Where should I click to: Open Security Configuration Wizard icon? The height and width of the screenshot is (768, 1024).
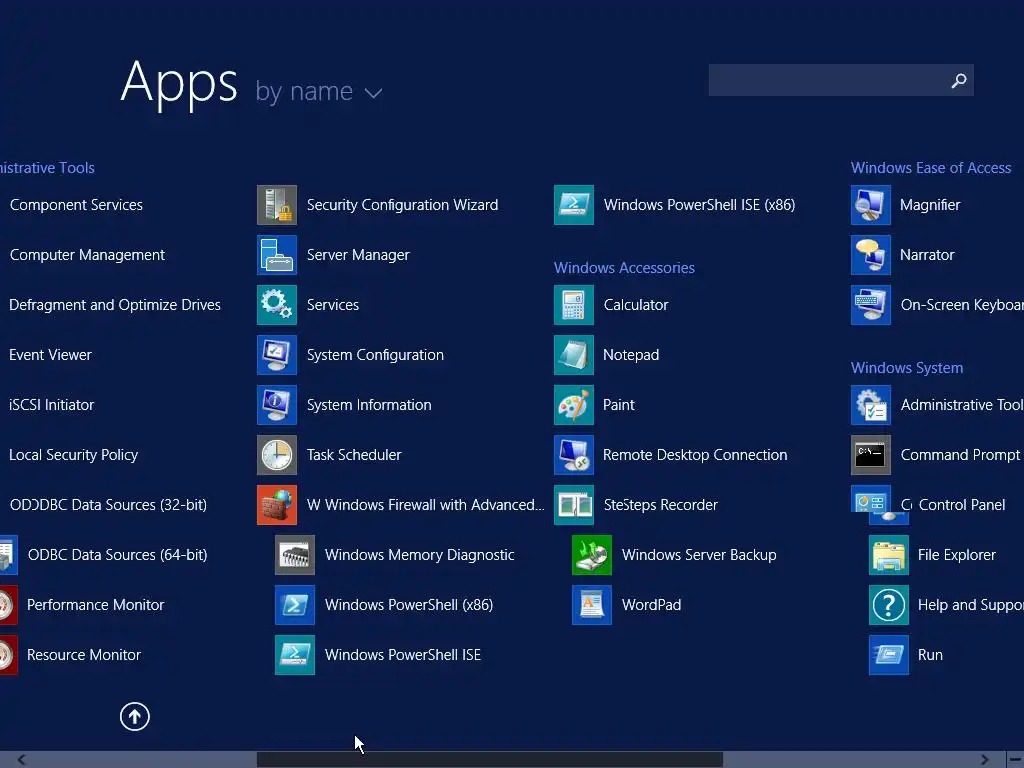tap(277, 205)
